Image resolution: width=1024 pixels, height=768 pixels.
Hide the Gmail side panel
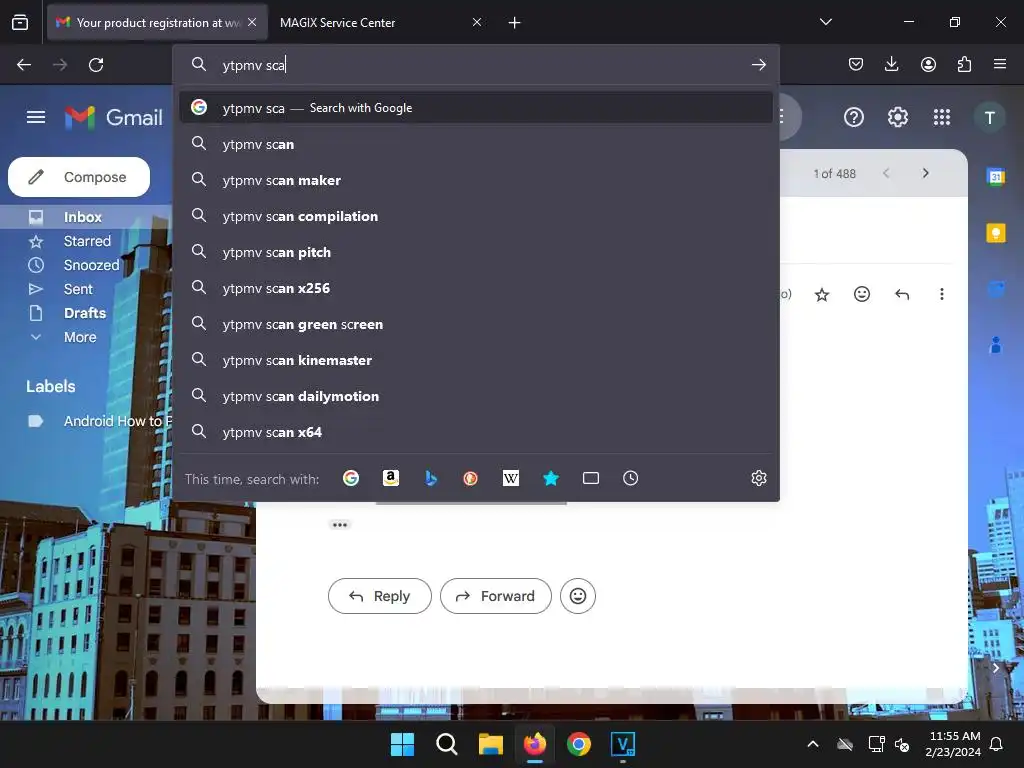995,667
